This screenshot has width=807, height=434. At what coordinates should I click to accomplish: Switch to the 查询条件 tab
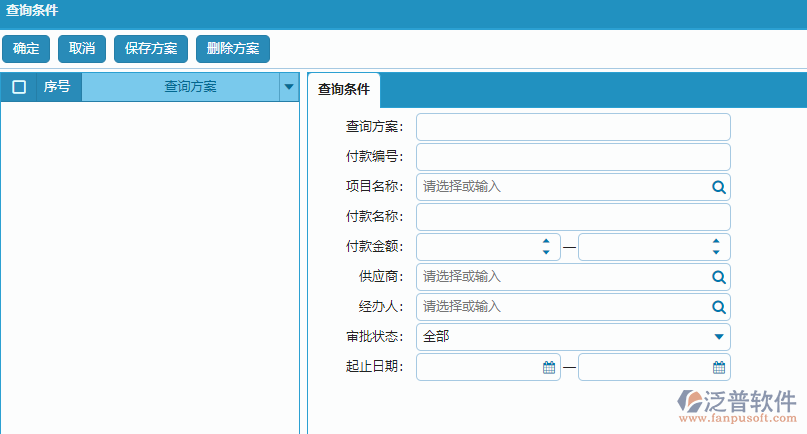(344, 90)
